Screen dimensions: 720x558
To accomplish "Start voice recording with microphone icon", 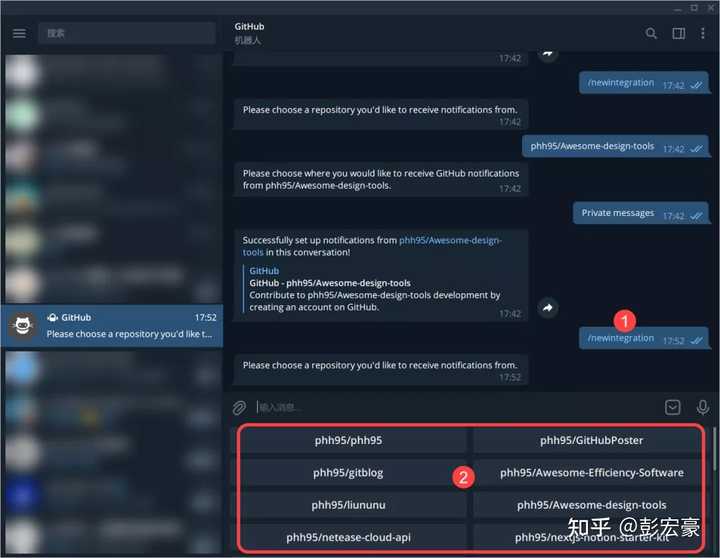I will coord(703,407).
